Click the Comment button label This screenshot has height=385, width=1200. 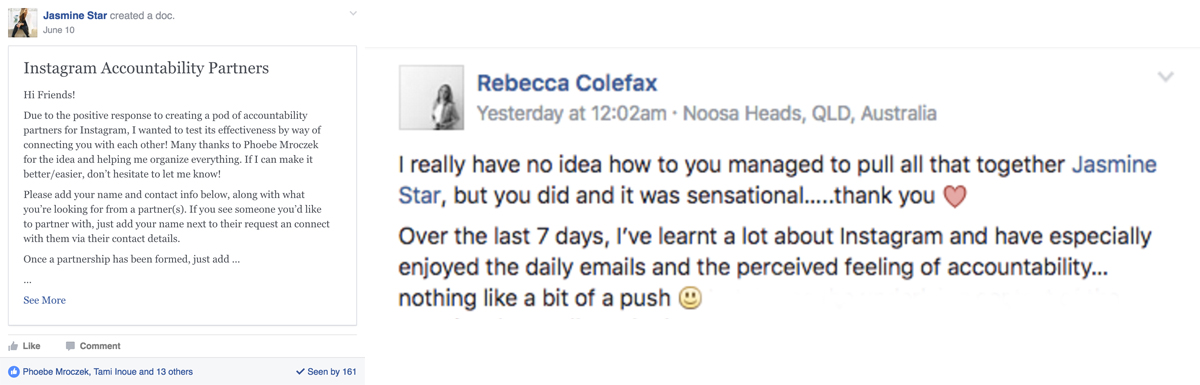pyautogui.click(x=100, y=346)
